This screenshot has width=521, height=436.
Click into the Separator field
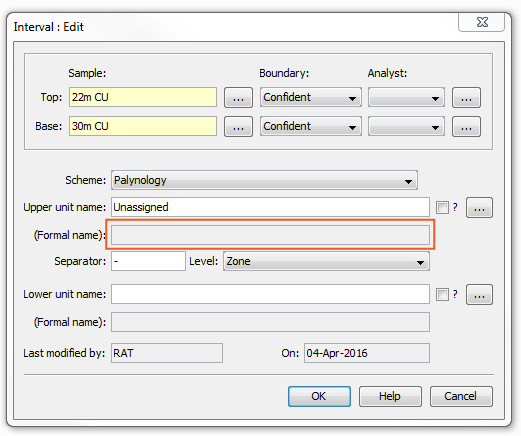click(148, 261)
